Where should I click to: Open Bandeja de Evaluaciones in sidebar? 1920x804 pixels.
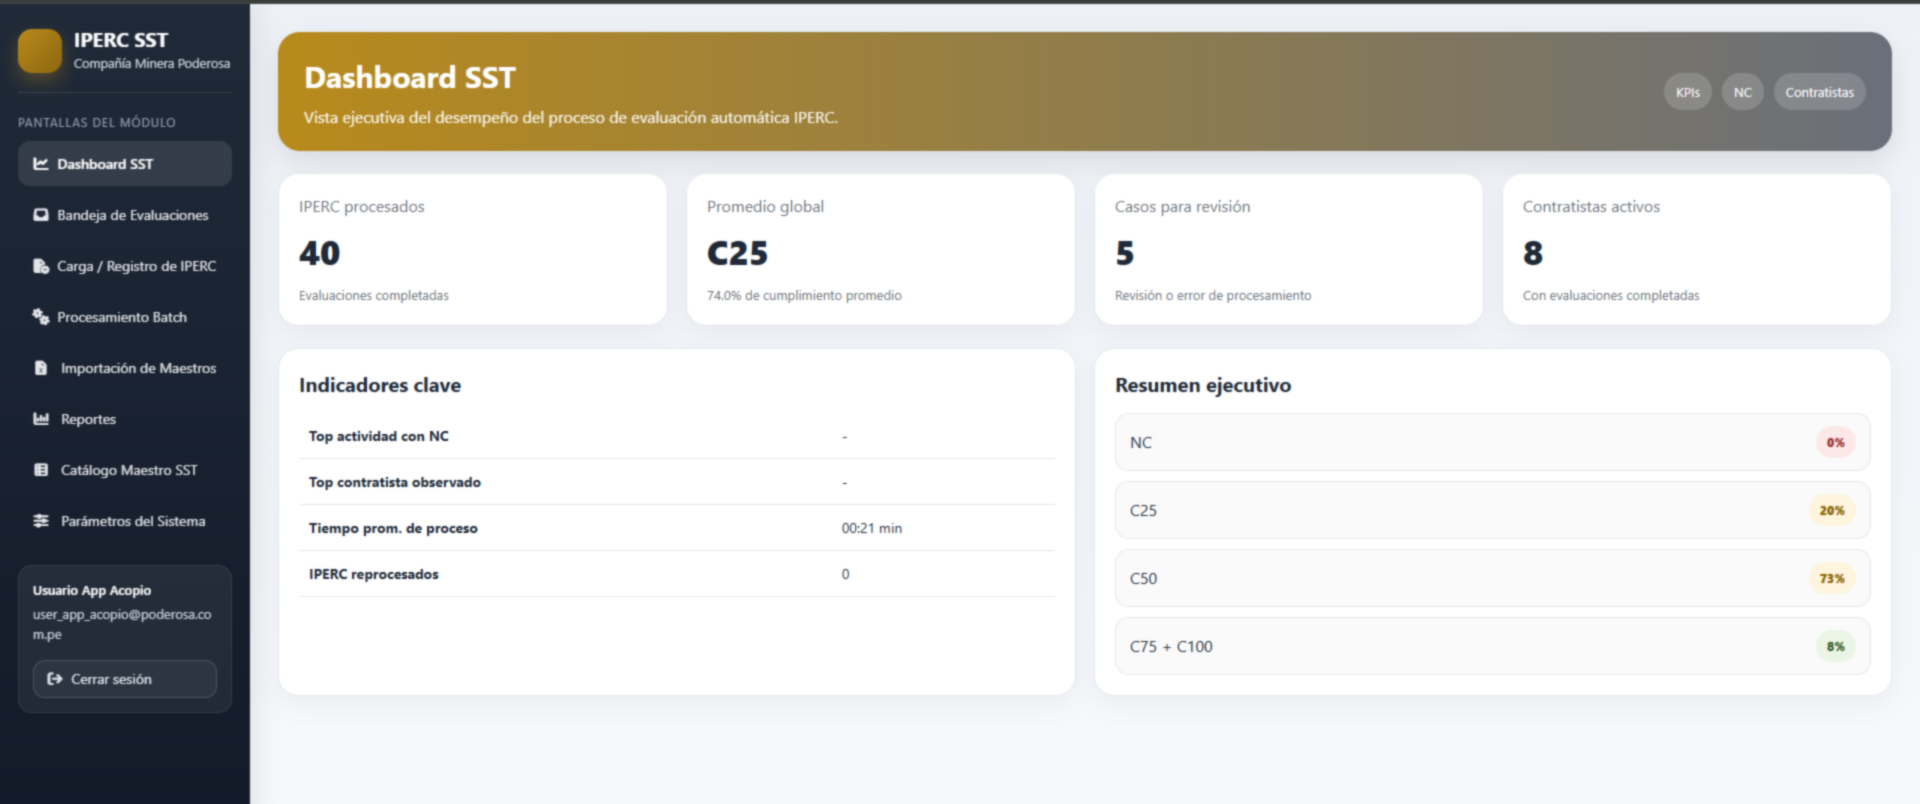(x=125, y=215)
